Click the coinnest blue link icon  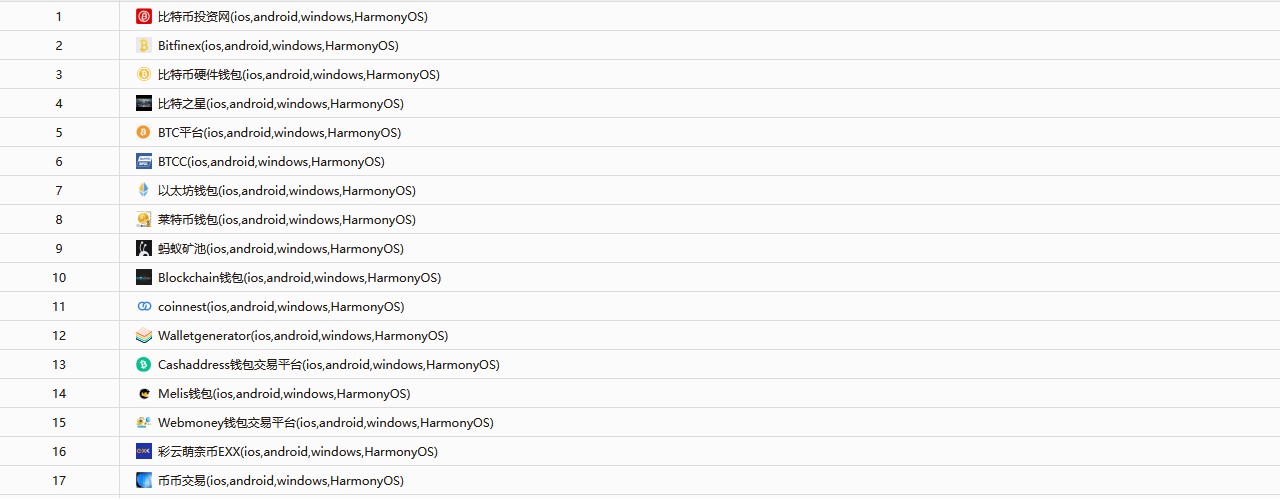tap(143, 307)
